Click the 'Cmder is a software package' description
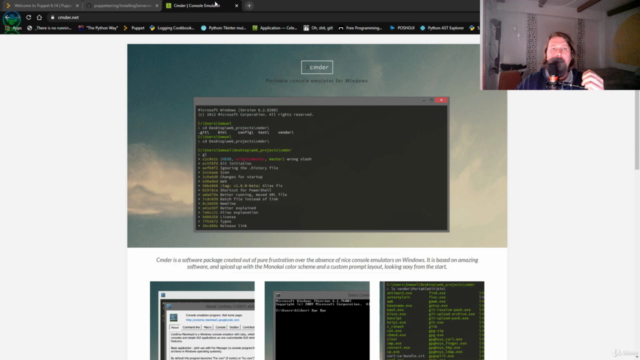640x360 pixels. 317,263
